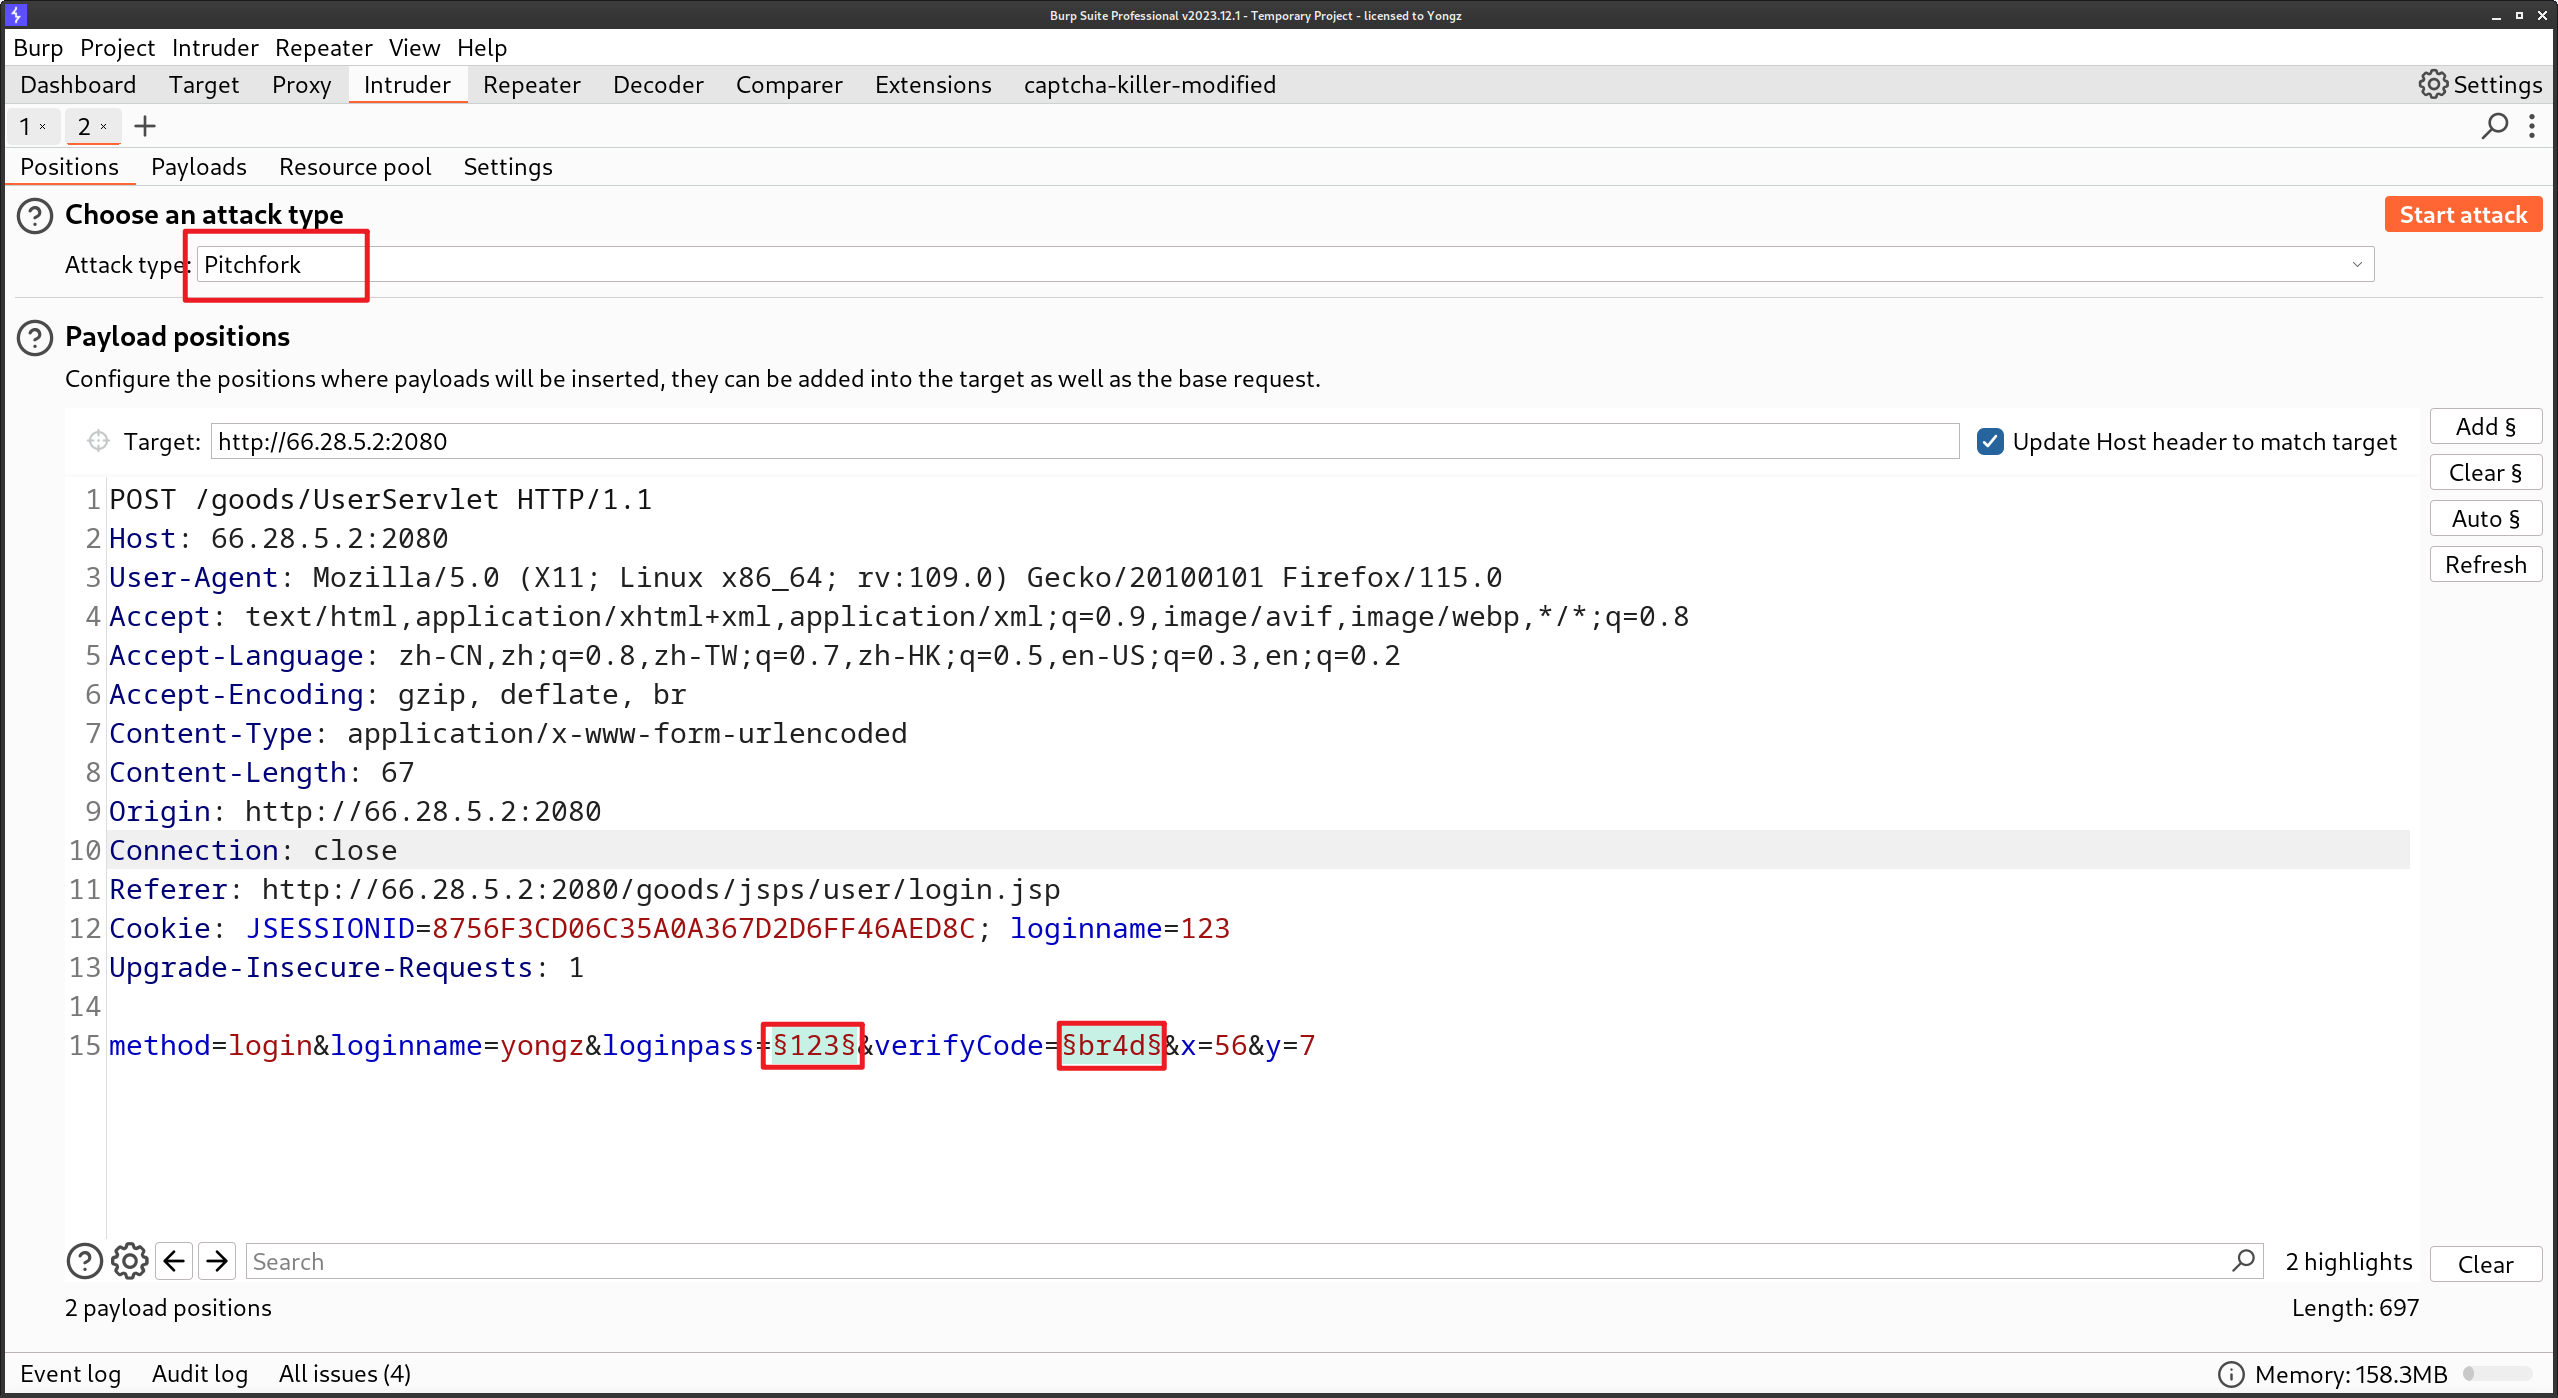2558x1398 pixels.
Task: Toggle Update Host header to match target
Action: [1990, 441]
